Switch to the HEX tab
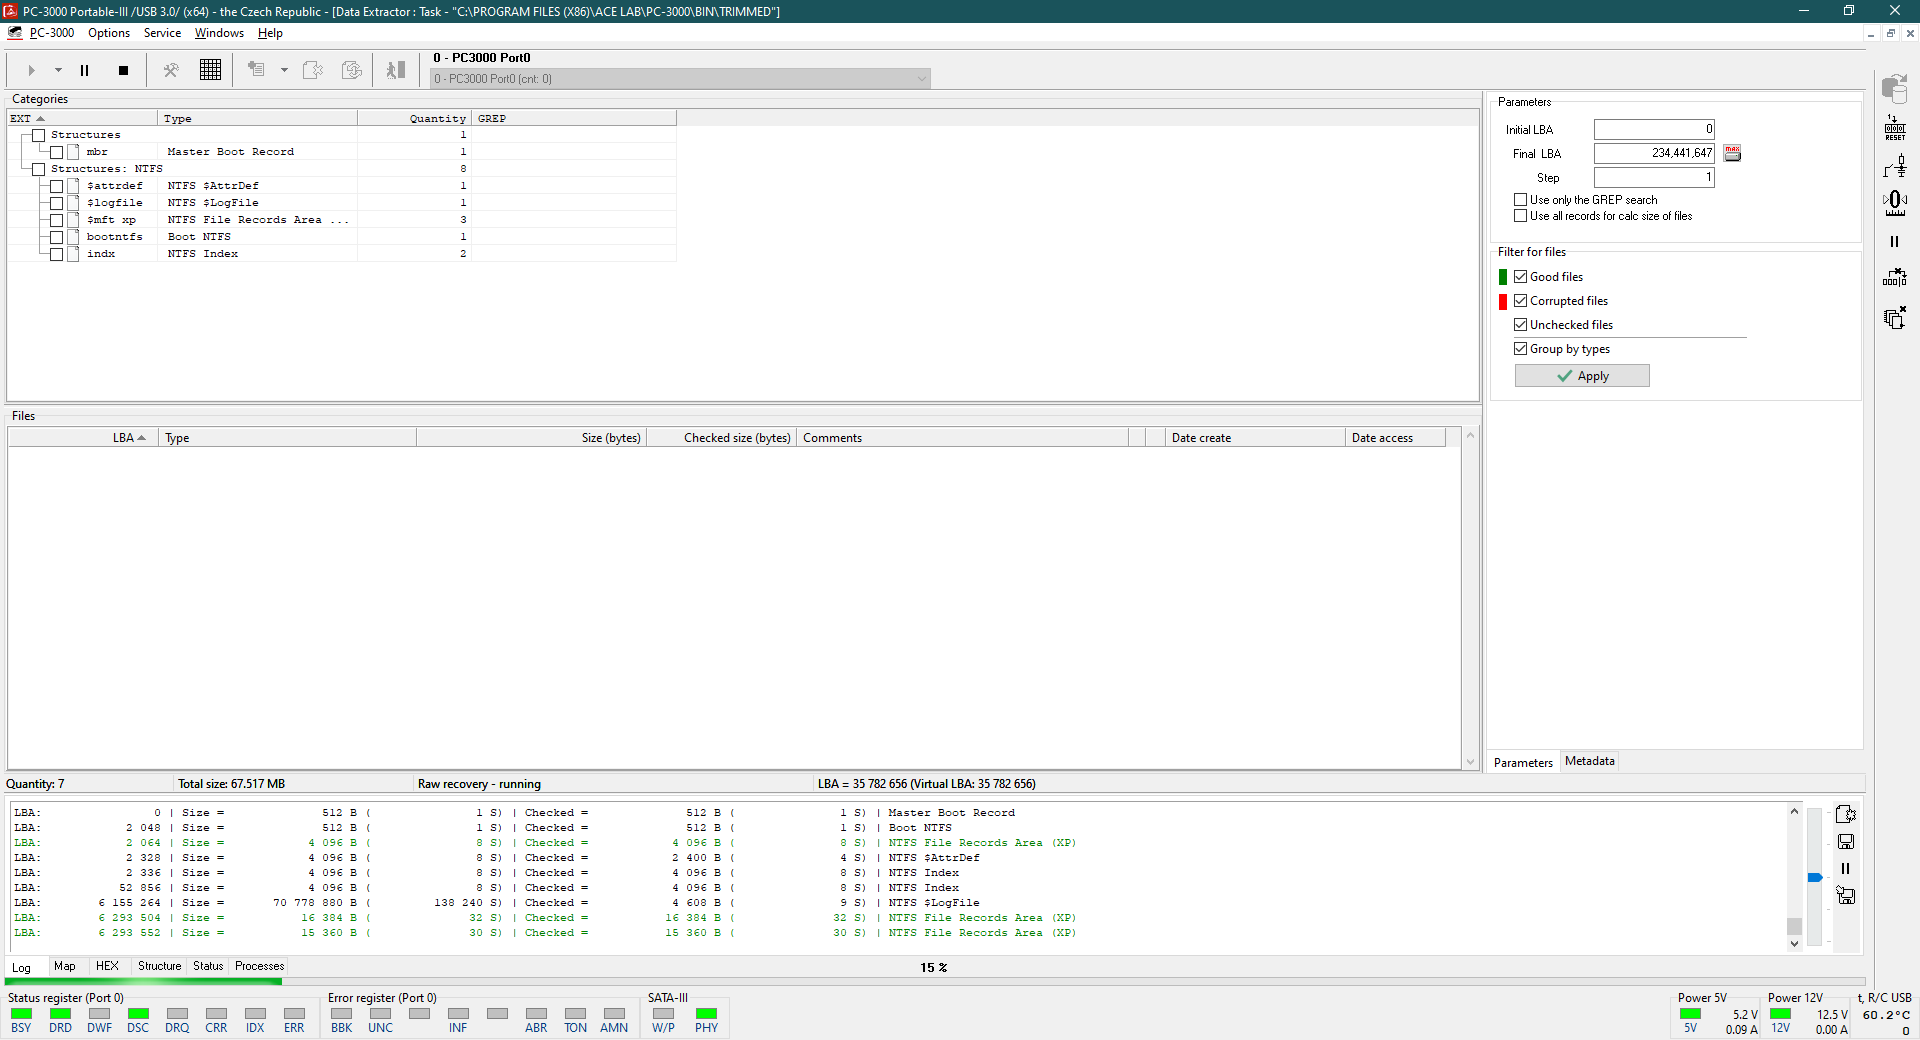The width and height of the screenshot is (1920, 1040). 107,966
